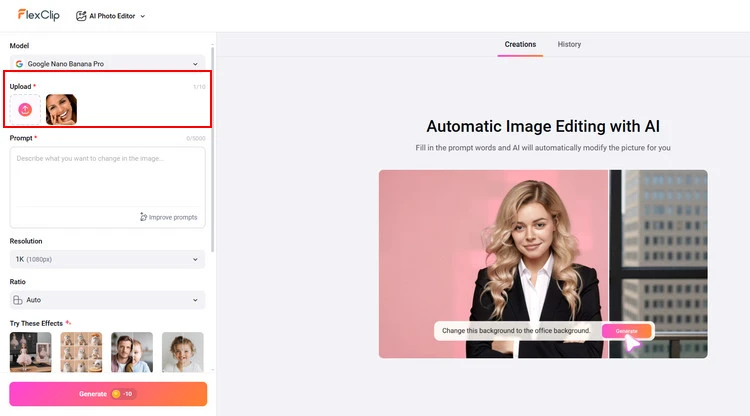Click the Generate button

coord(108,394)
